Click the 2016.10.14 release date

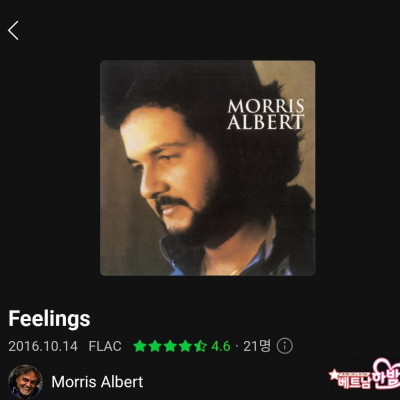point(43,346)
